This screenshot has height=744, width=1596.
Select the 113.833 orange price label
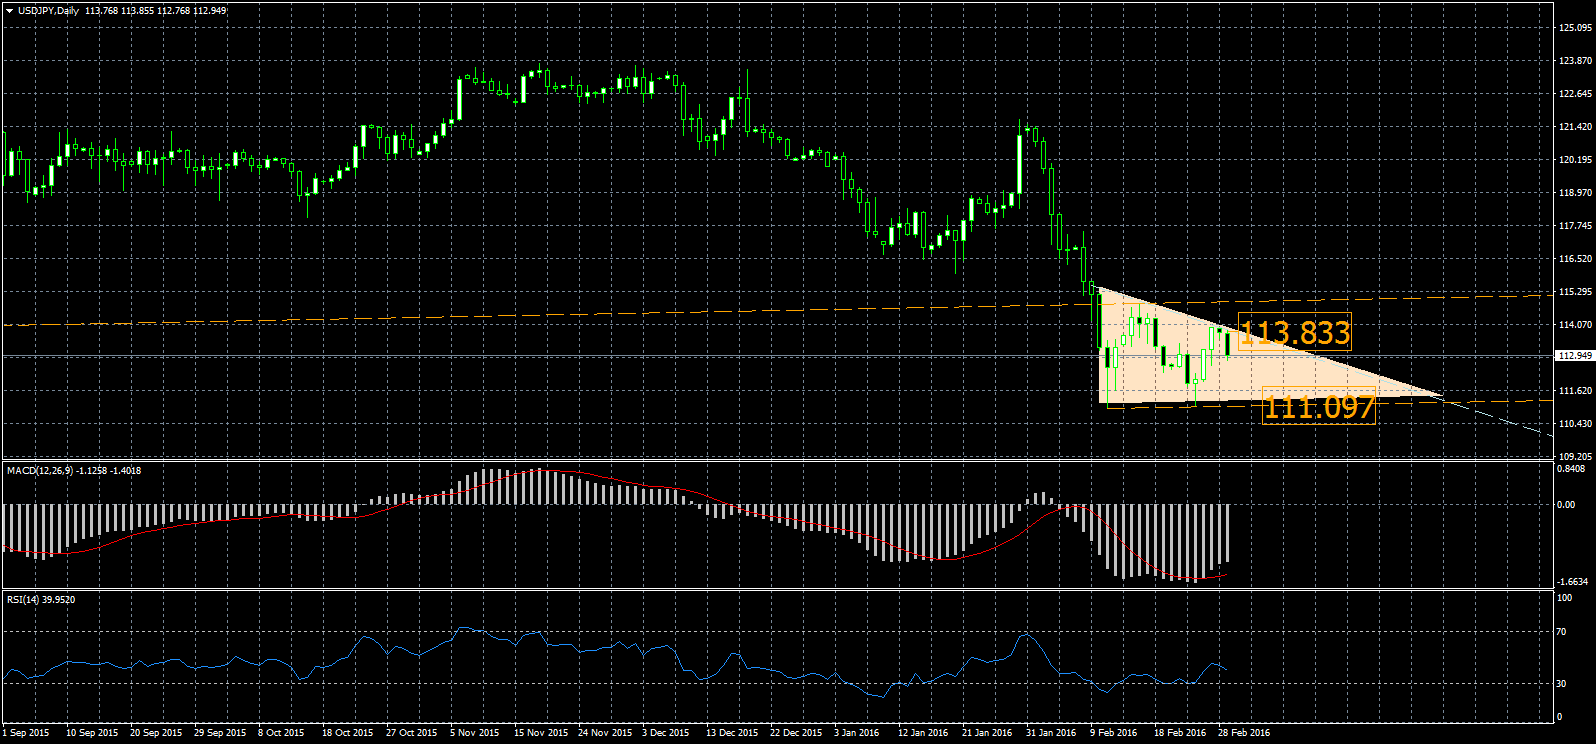pos(1294,332)
